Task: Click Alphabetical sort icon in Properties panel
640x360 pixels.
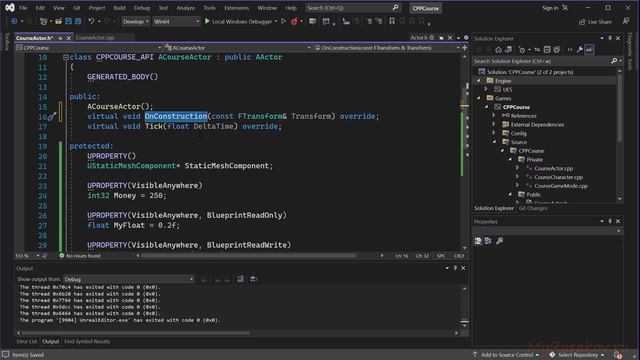Action: point(488,241)
